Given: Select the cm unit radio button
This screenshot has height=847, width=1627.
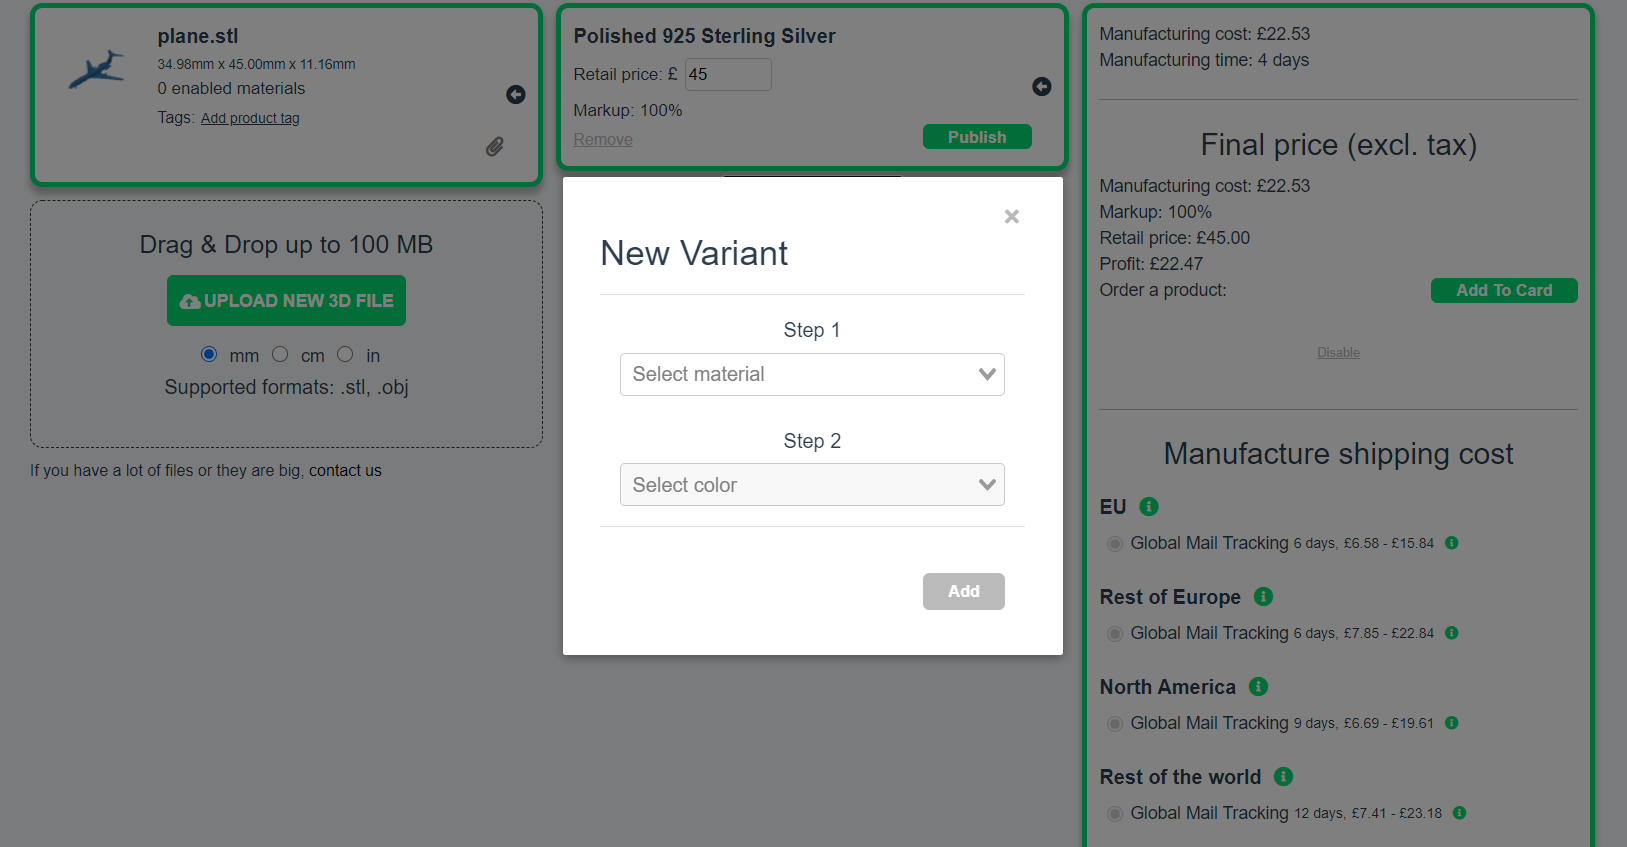Looking at the screenshot, I should 280,354.
